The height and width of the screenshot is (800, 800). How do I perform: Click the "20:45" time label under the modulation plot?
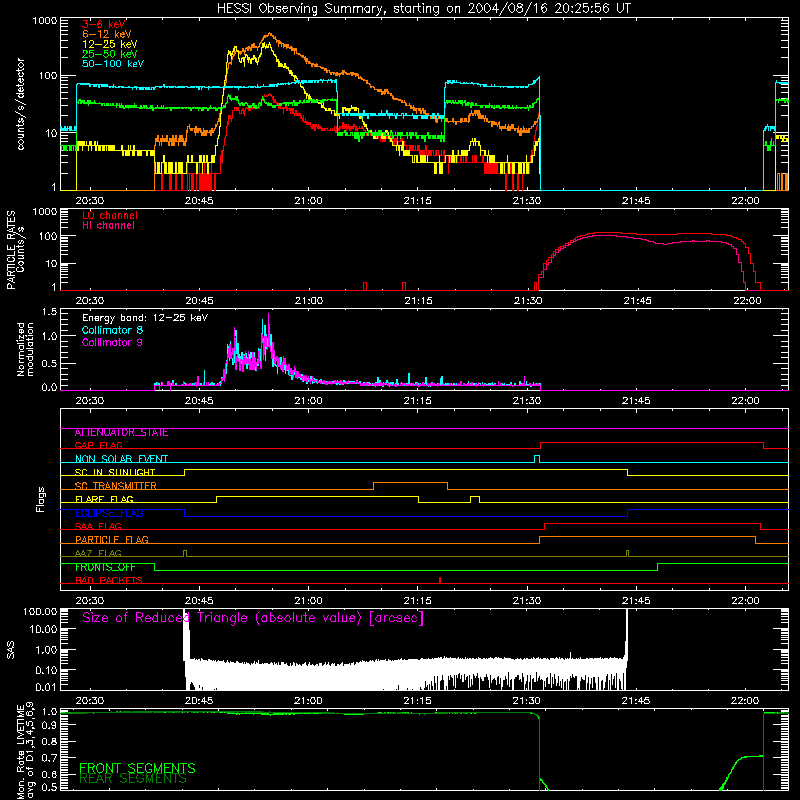(199, 401)
